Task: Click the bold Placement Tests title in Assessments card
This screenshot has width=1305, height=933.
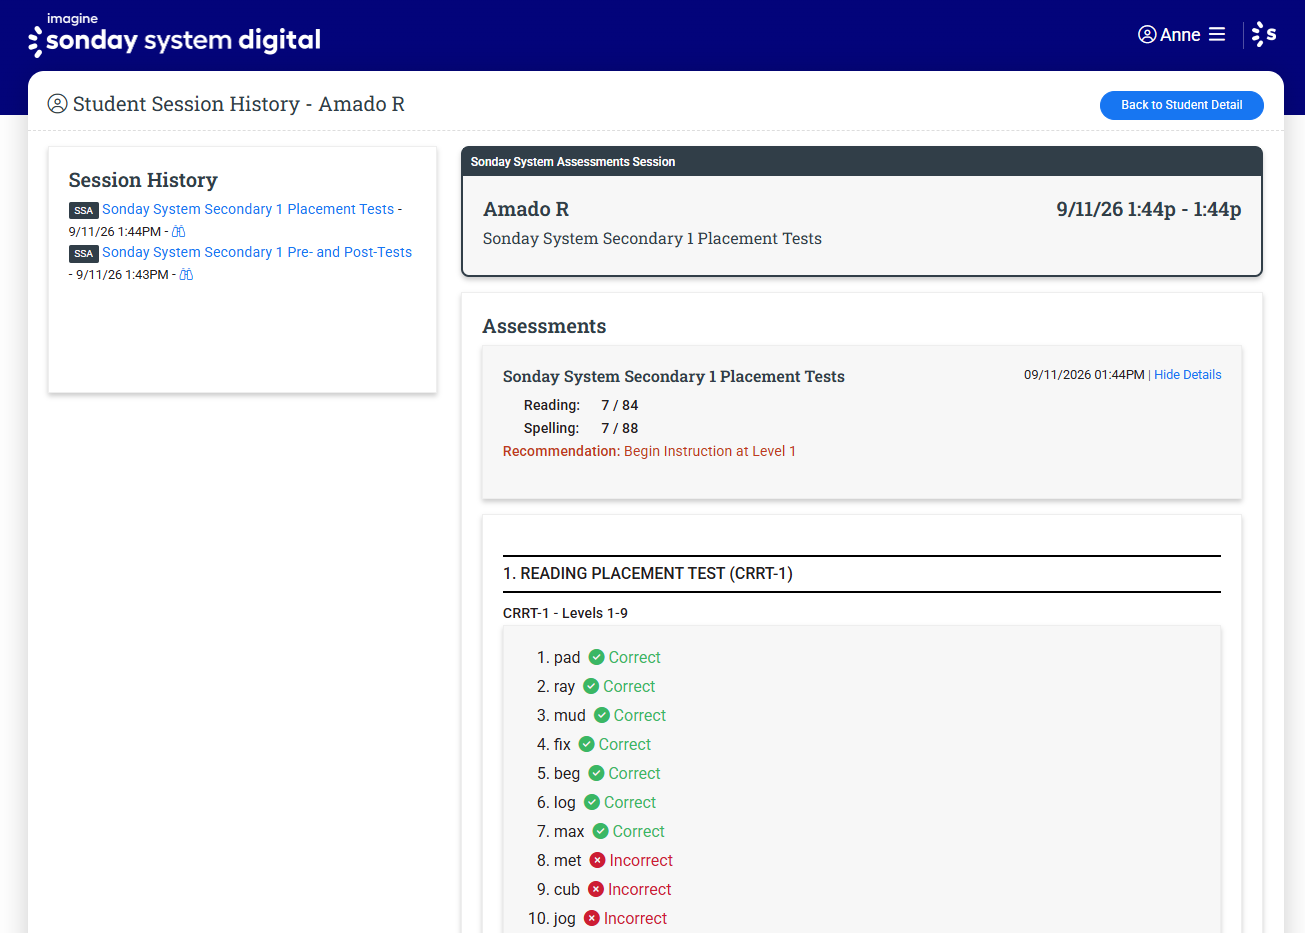Action: pyautogui.click(x=674, y=376)
